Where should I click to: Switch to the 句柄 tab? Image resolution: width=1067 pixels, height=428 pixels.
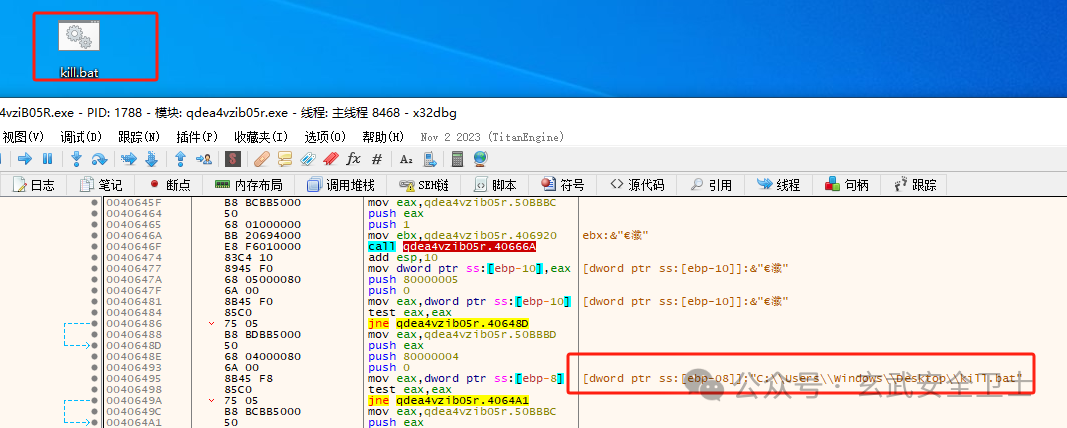847,184
